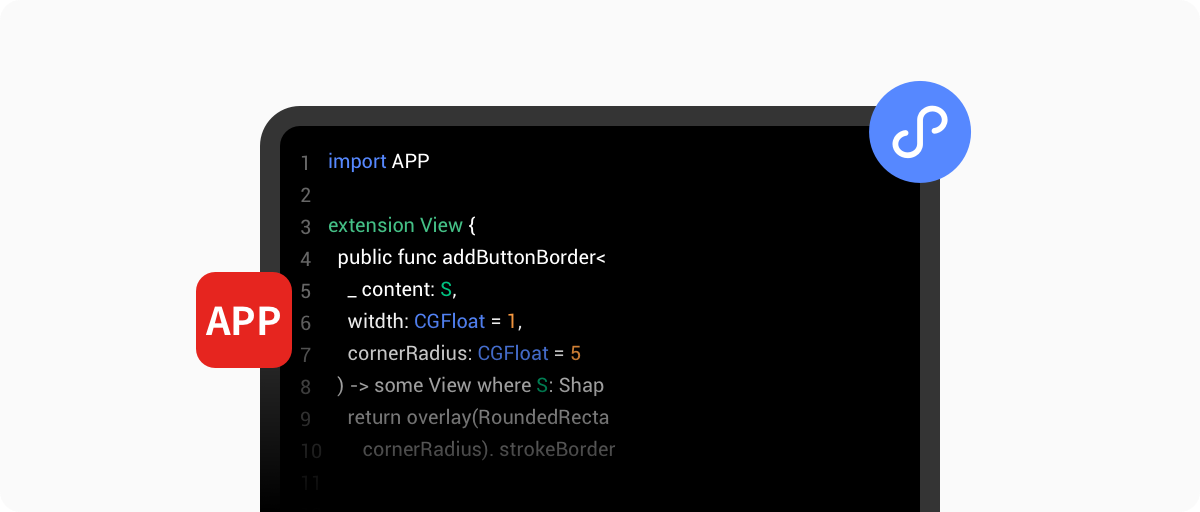Click the orange value 5
The height and width of the screenshot is (512, 1200).
(576, 353)
